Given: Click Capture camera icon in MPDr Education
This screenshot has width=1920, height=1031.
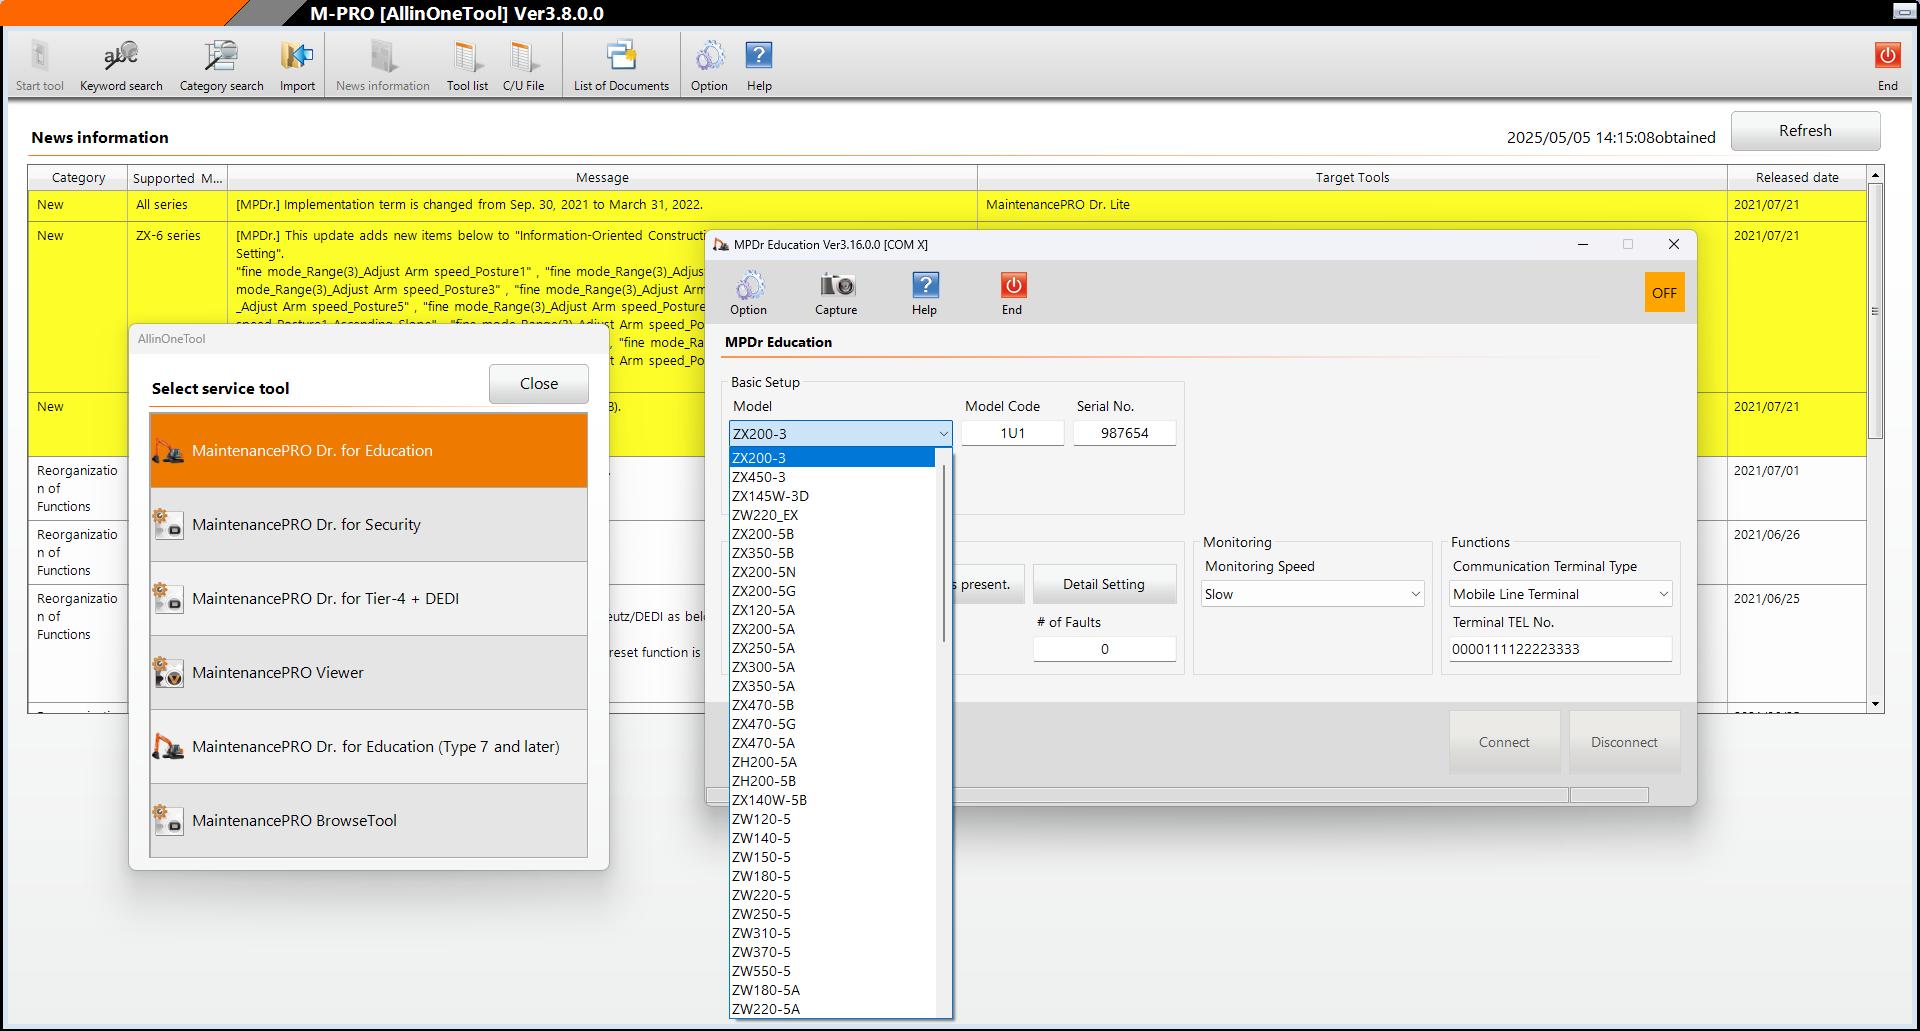Looking at the screenshot, I should coord(836,293).
